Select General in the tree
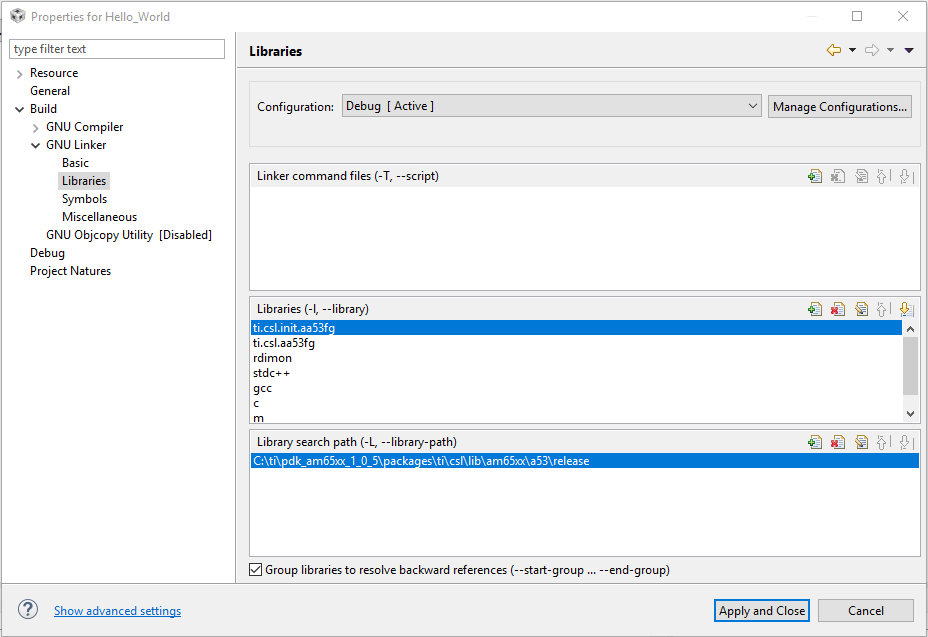 (x=50, y=91)
